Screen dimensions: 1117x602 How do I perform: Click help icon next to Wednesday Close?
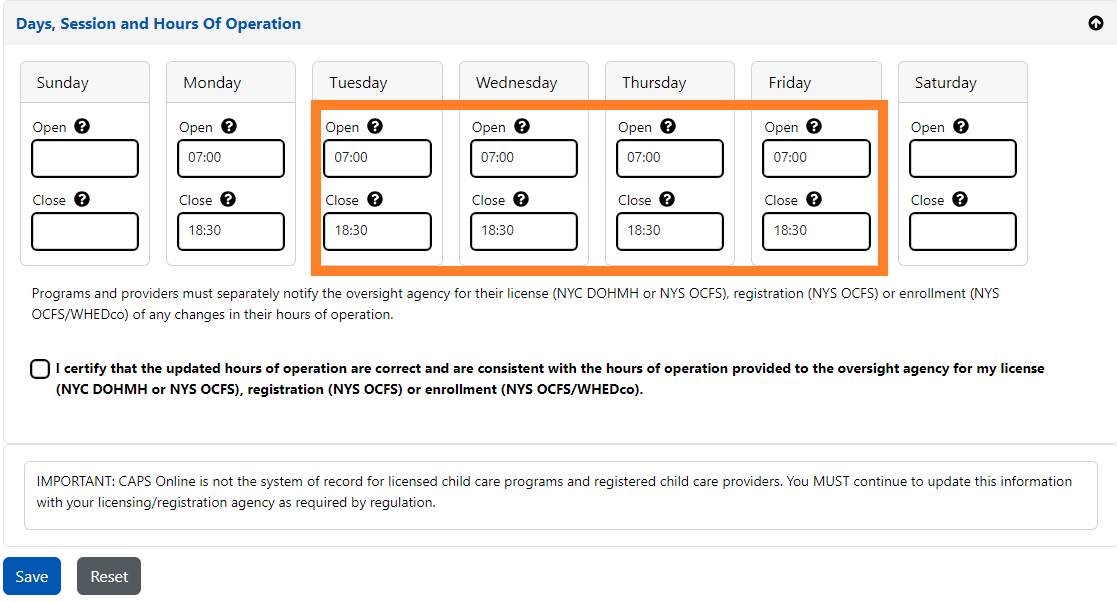[x=521, y=200]
